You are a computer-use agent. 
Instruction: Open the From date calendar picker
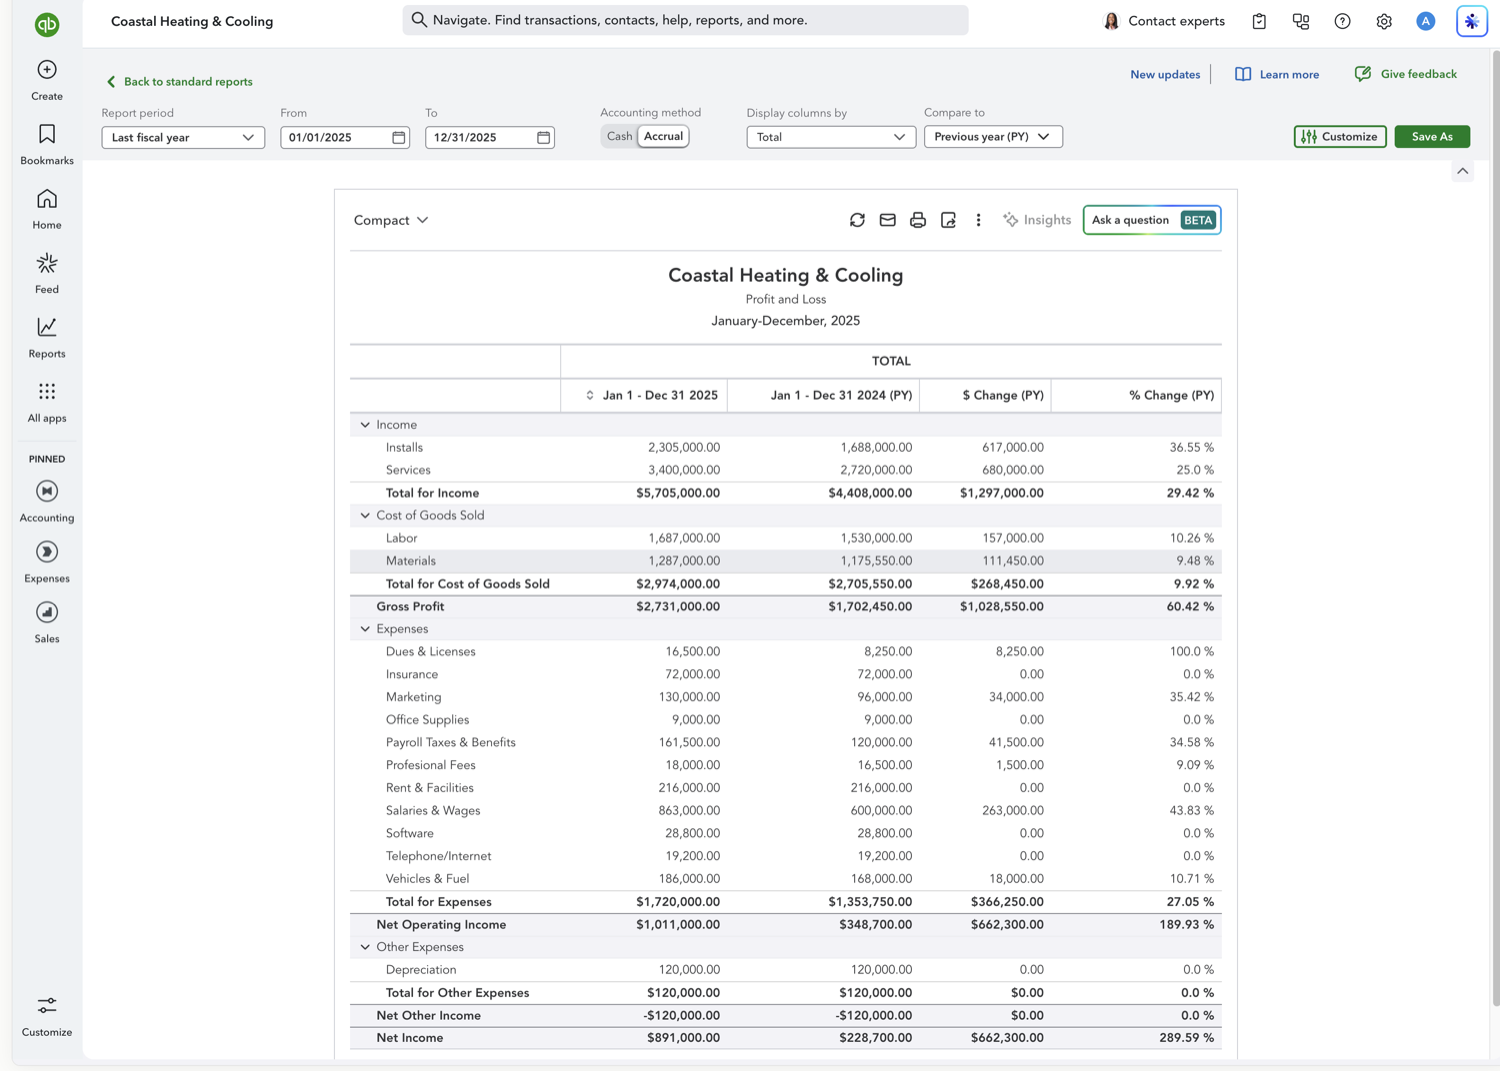(398, 137)
